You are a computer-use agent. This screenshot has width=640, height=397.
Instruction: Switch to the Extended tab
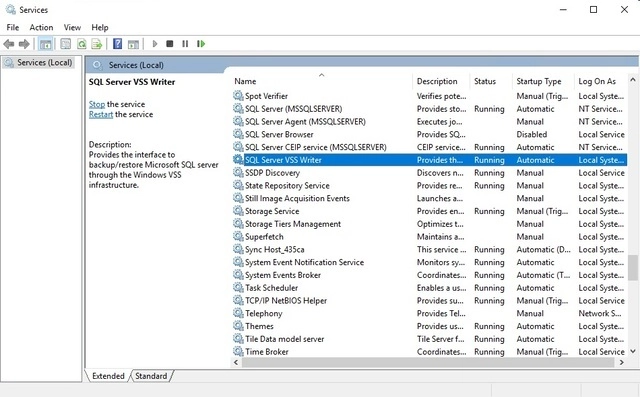(x=108, y=376)
